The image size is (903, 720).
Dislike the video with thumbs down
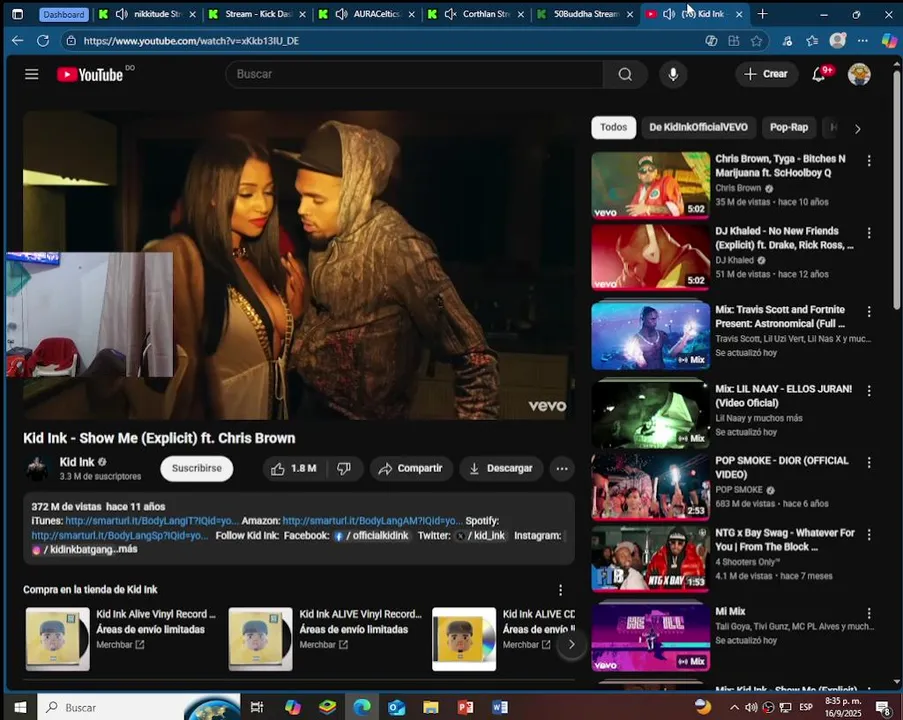coord(344,468)
